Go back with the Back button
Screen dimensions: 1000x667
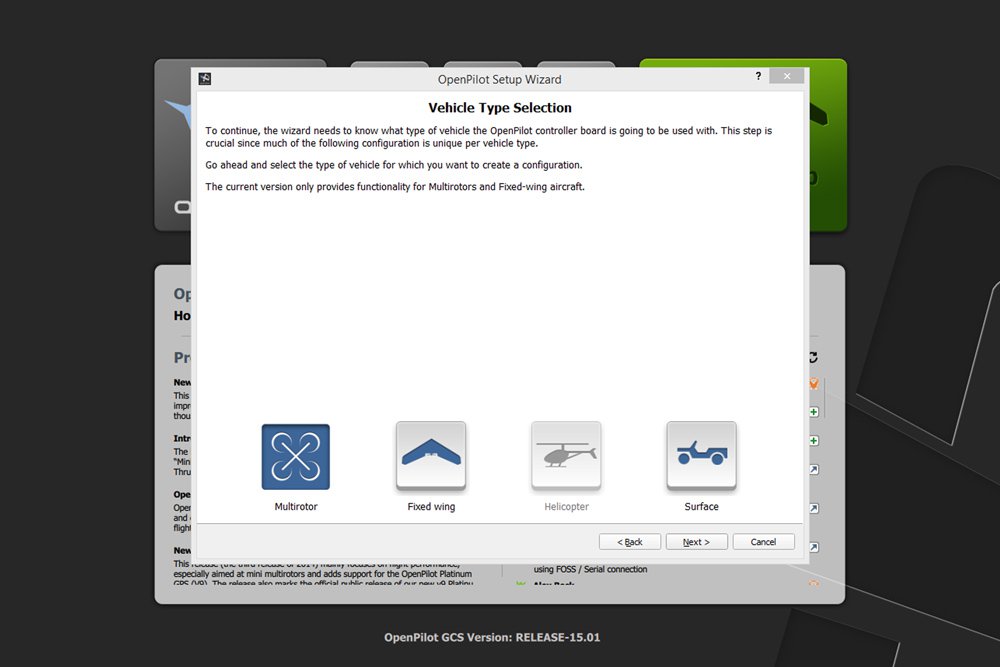click(630, 541)
